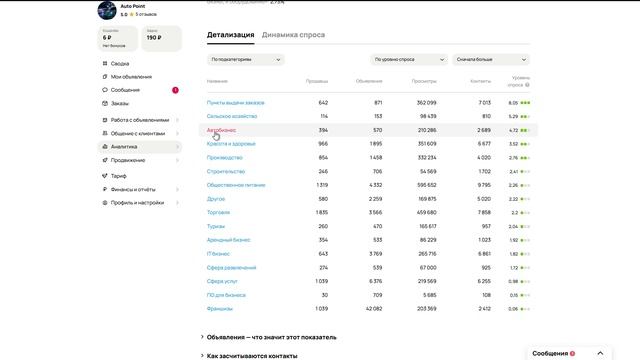Open the Красота и здоровье category link
The height and width of the screenshot is (360, 640).
coord(231,144)
